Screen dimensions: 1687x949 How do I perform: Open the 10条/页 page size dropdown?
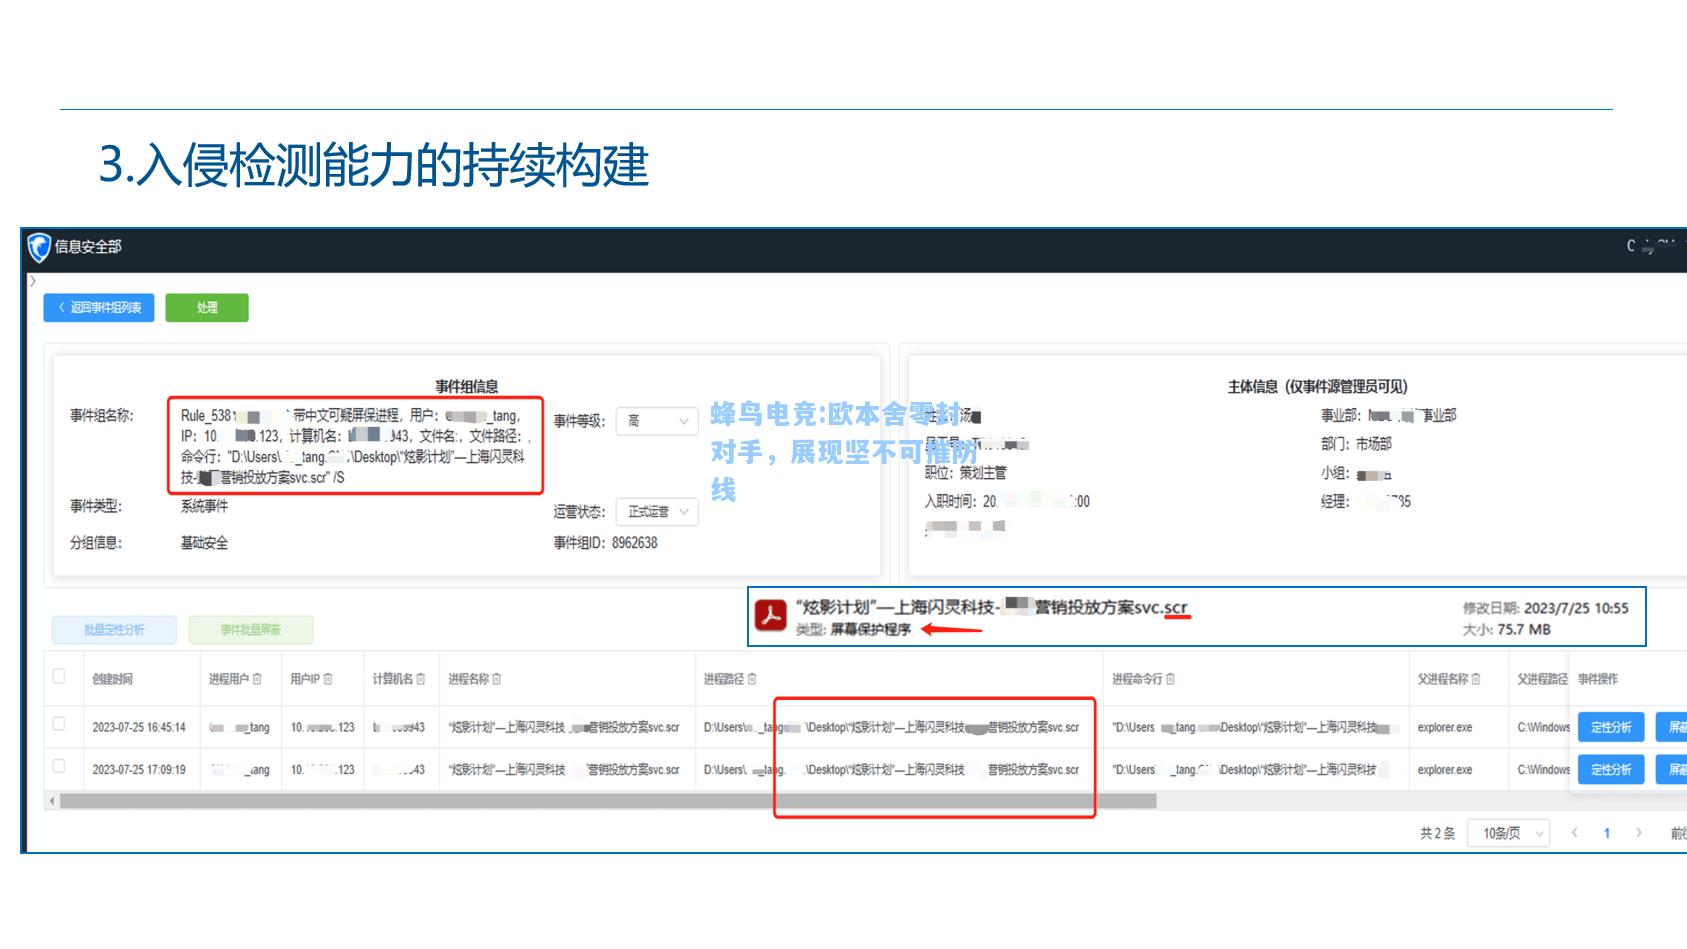coord(1509,833)
